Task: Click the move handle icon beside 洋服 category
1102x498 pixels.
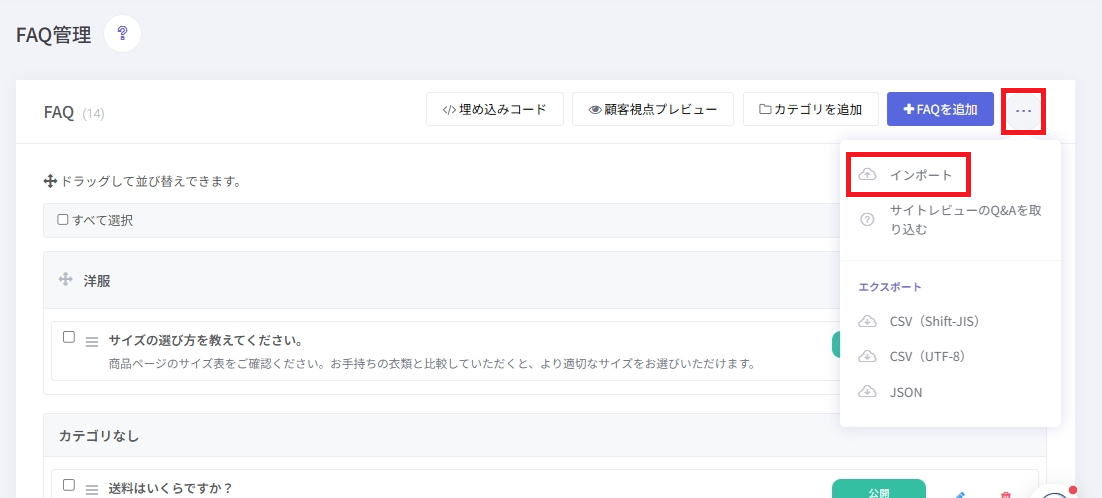Action: coord(65,280)
